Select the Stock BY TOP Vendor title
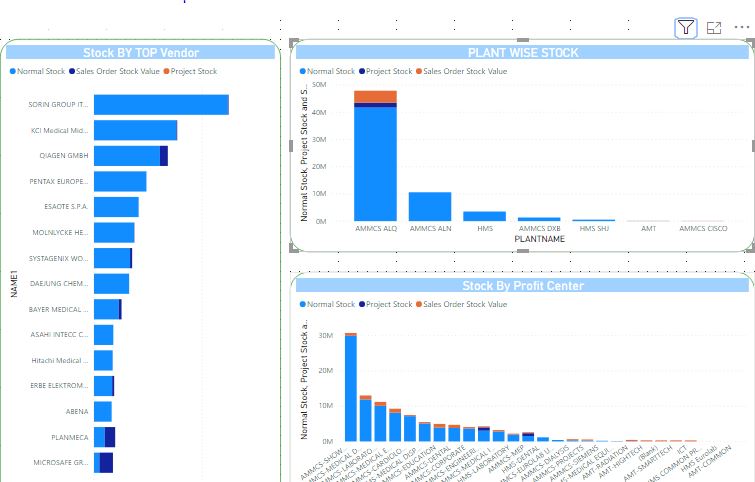The width and height of the screenshot is (755, 482). coord(141,52)
